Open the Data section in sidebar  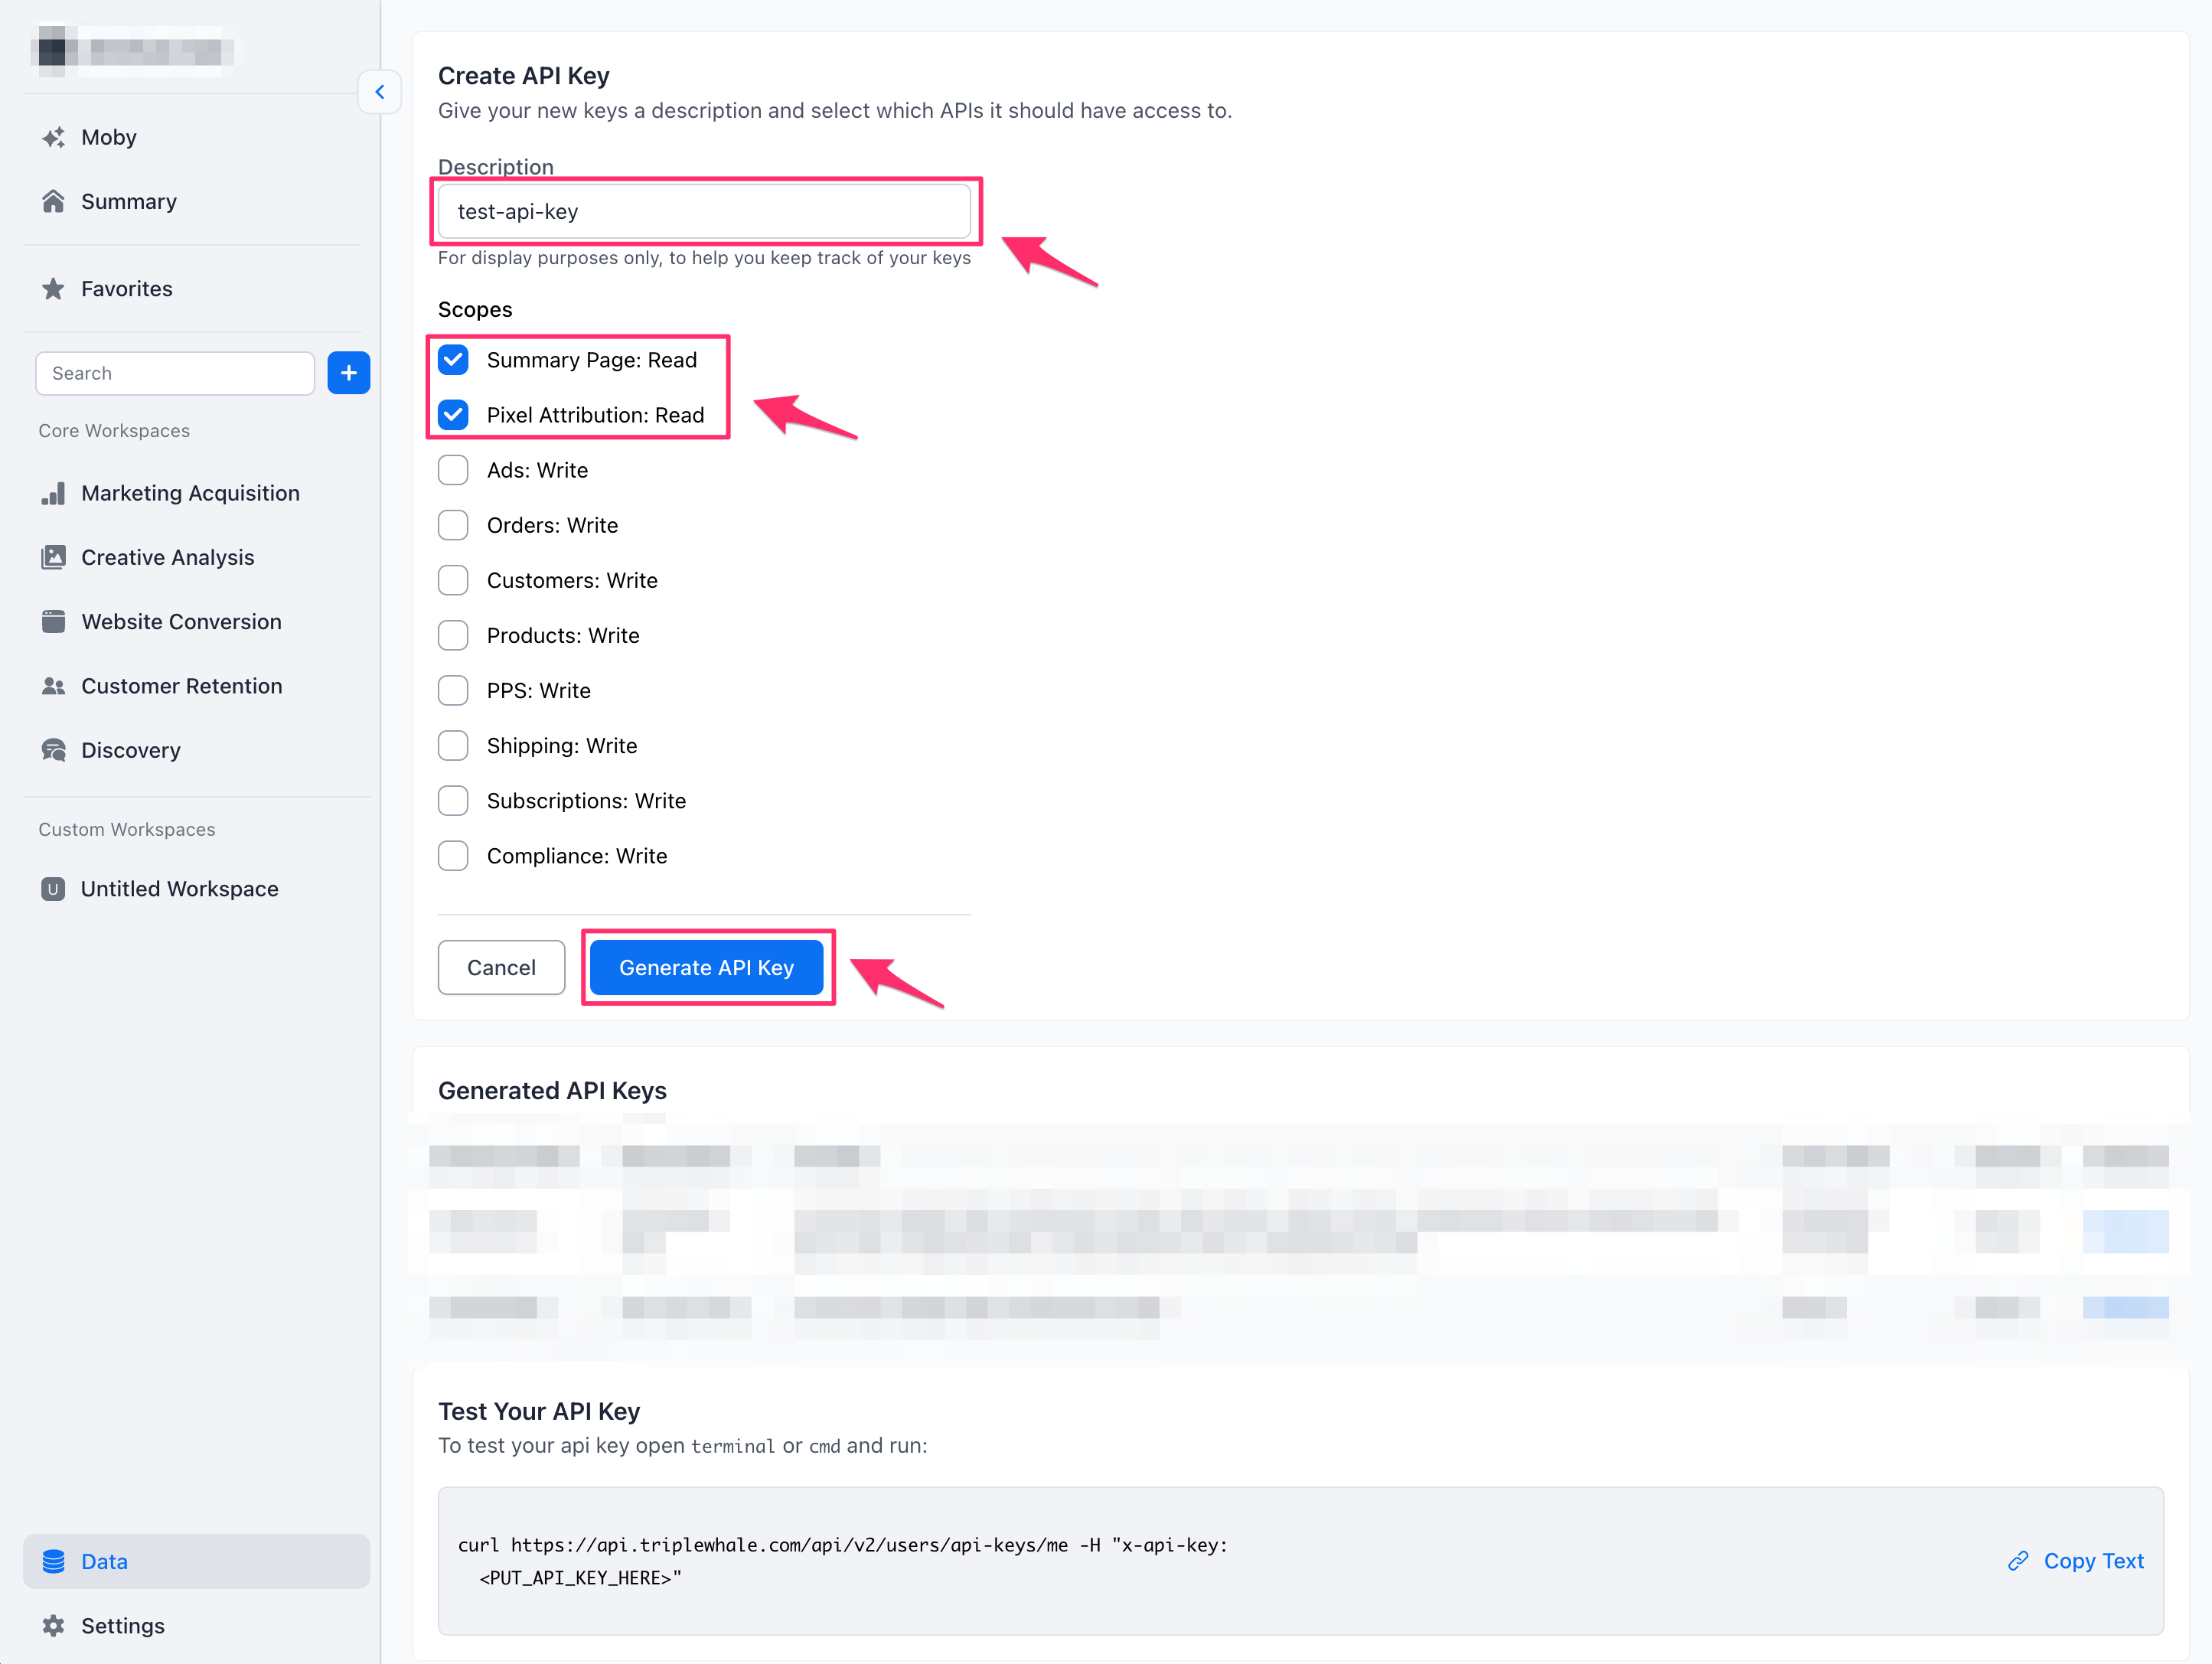pyautogui.click(x=196, y=1561)
